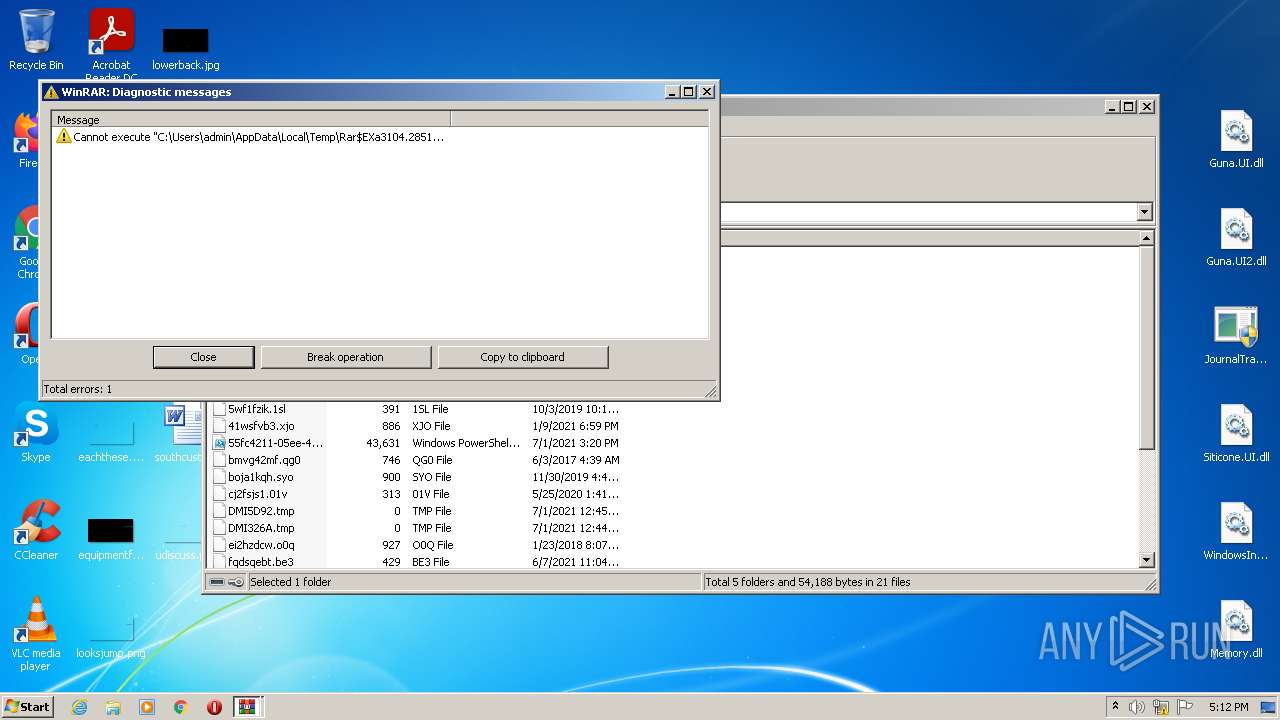Open the Recycle Bin desktop icon
Viewport: 1280px width, 720px height.
tap(36, 40)
